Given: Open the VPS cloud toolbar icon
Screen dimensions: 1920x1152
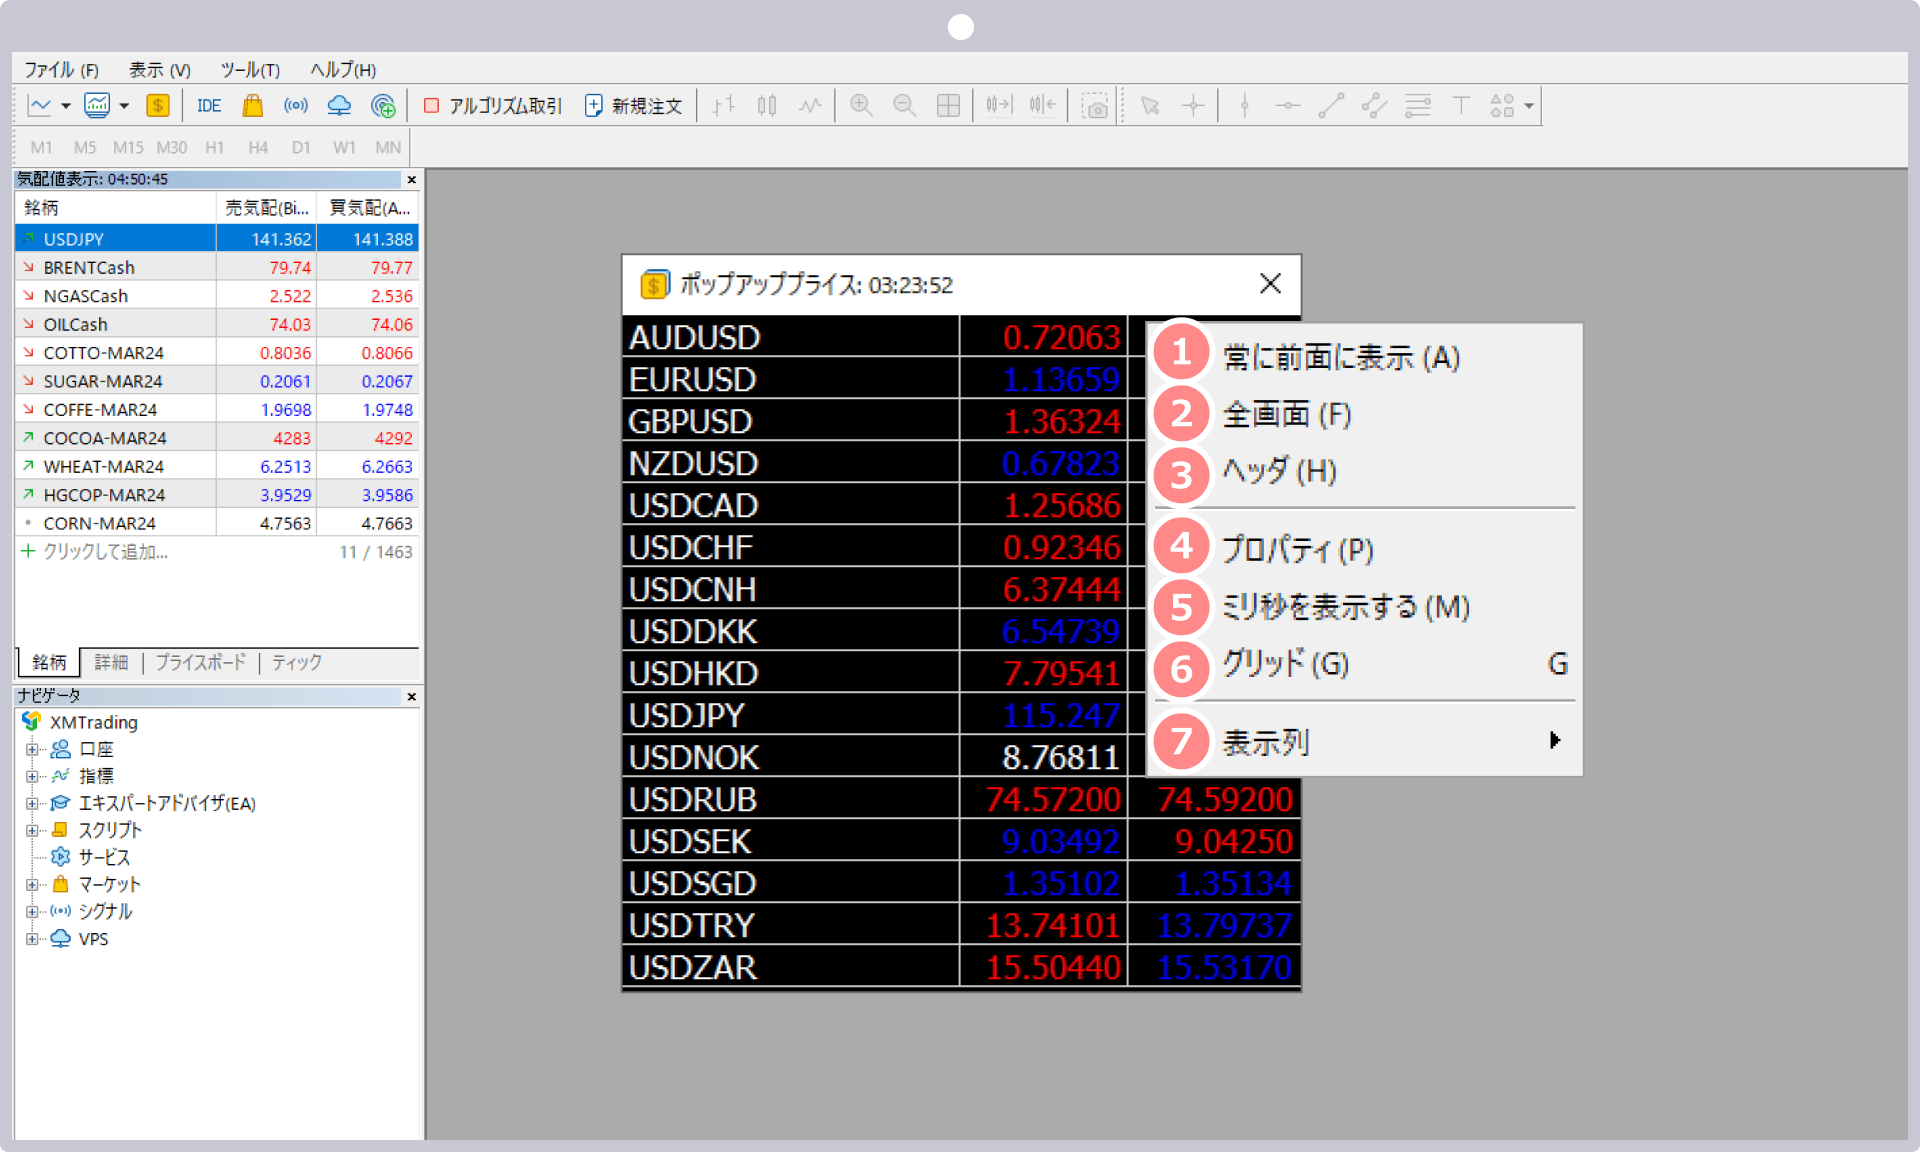Looking at the screenshot, I should pos(339,105).
